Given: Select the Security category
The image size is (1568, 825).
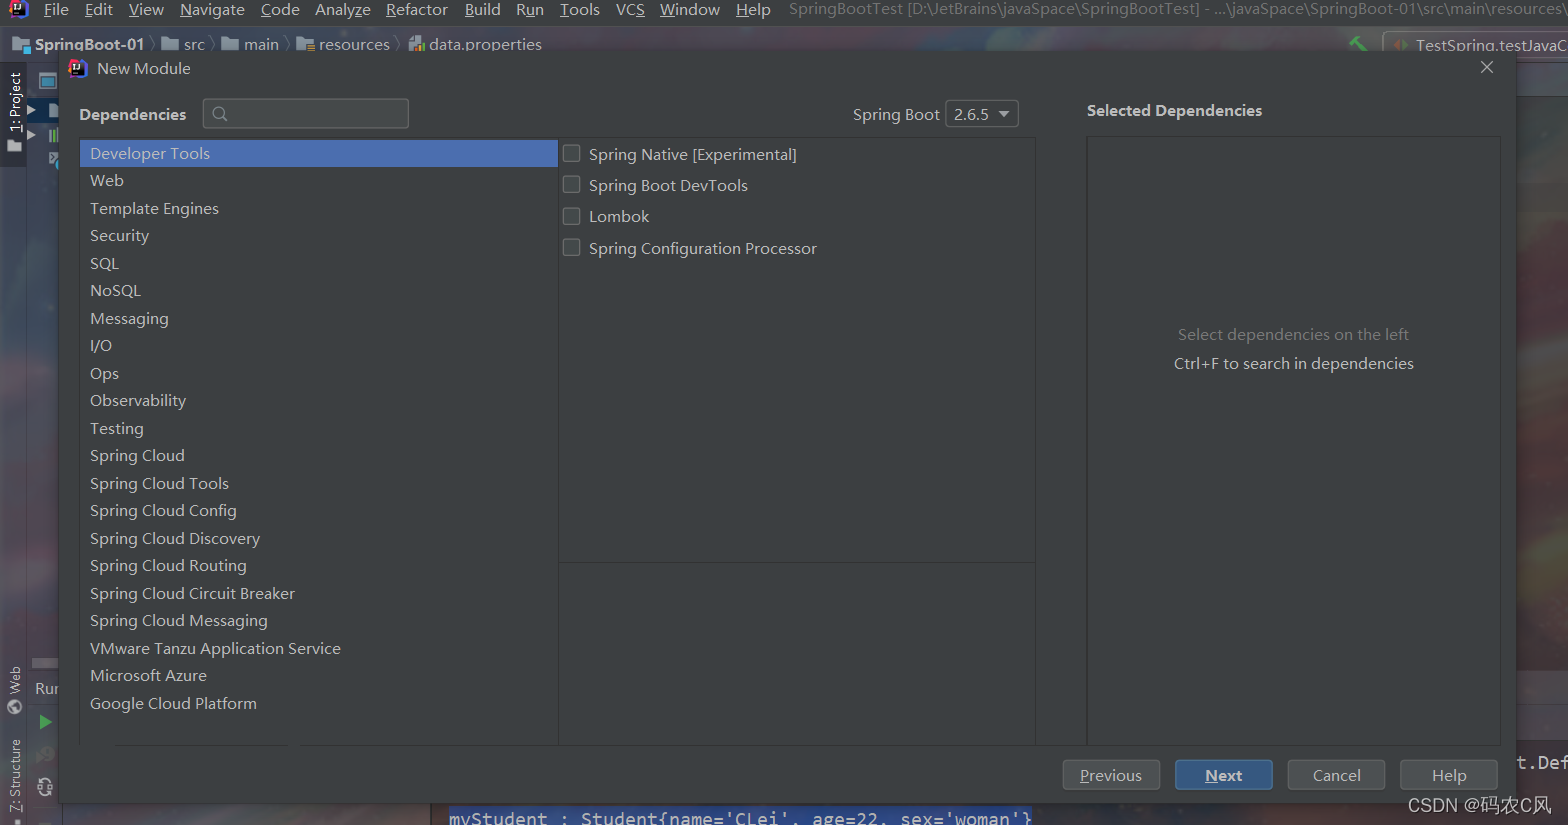Looking at the screenshot, I should (x=319, y=236).
